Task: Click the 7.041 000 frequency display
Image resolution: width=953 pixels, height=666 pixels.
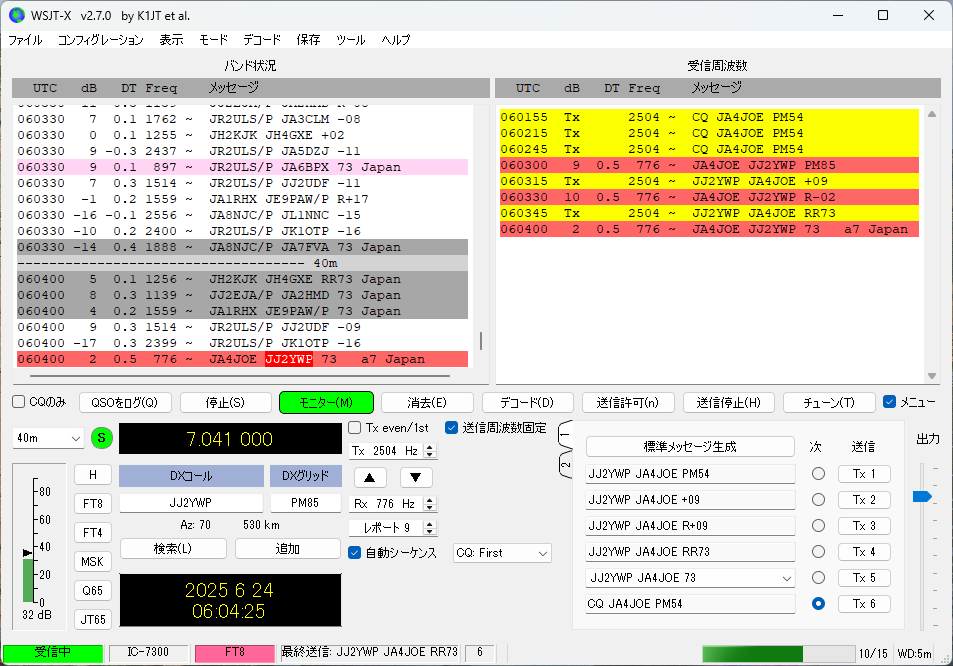Action: point(230,439)
